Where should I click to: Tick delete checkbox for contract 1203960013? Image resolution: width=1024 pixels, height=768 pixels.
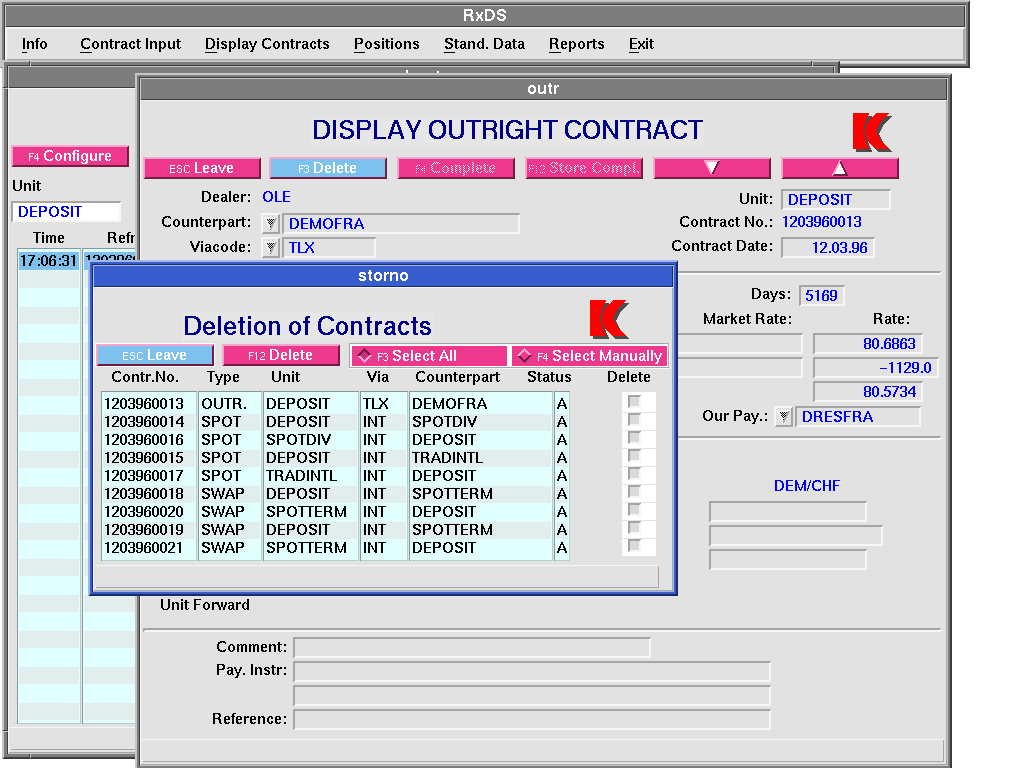(633, 402)
